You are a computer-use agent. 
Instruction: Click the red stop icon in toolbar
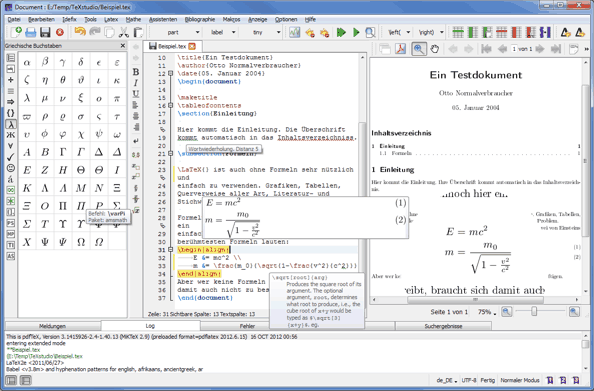point(59,33)
